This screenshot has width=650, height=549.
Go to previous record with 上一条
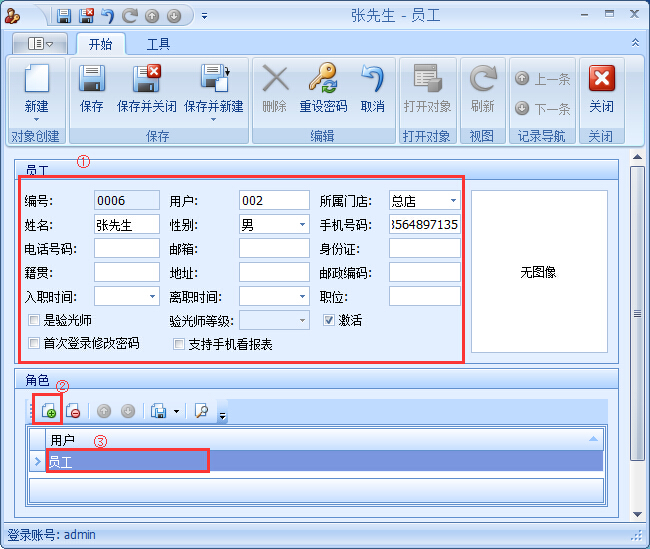coord(543,79)
